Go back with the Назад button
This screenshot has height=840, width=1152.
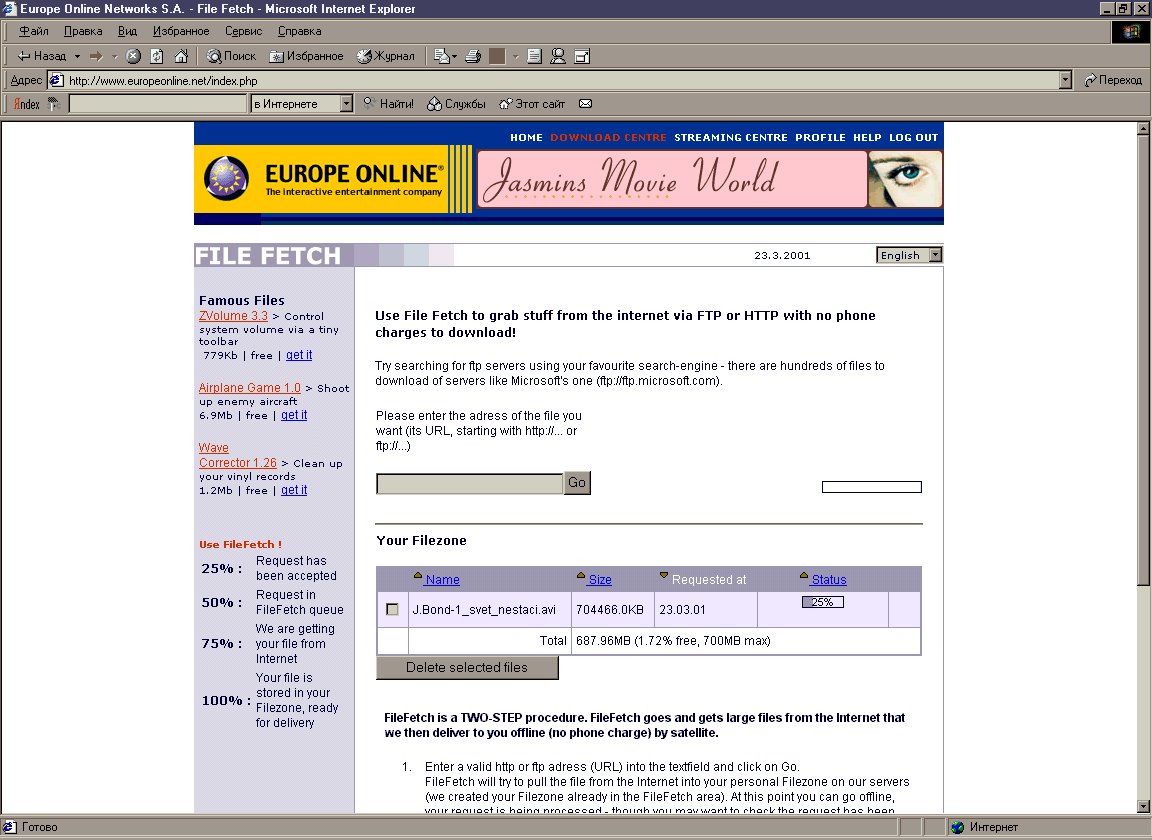(x=42, y=56)
